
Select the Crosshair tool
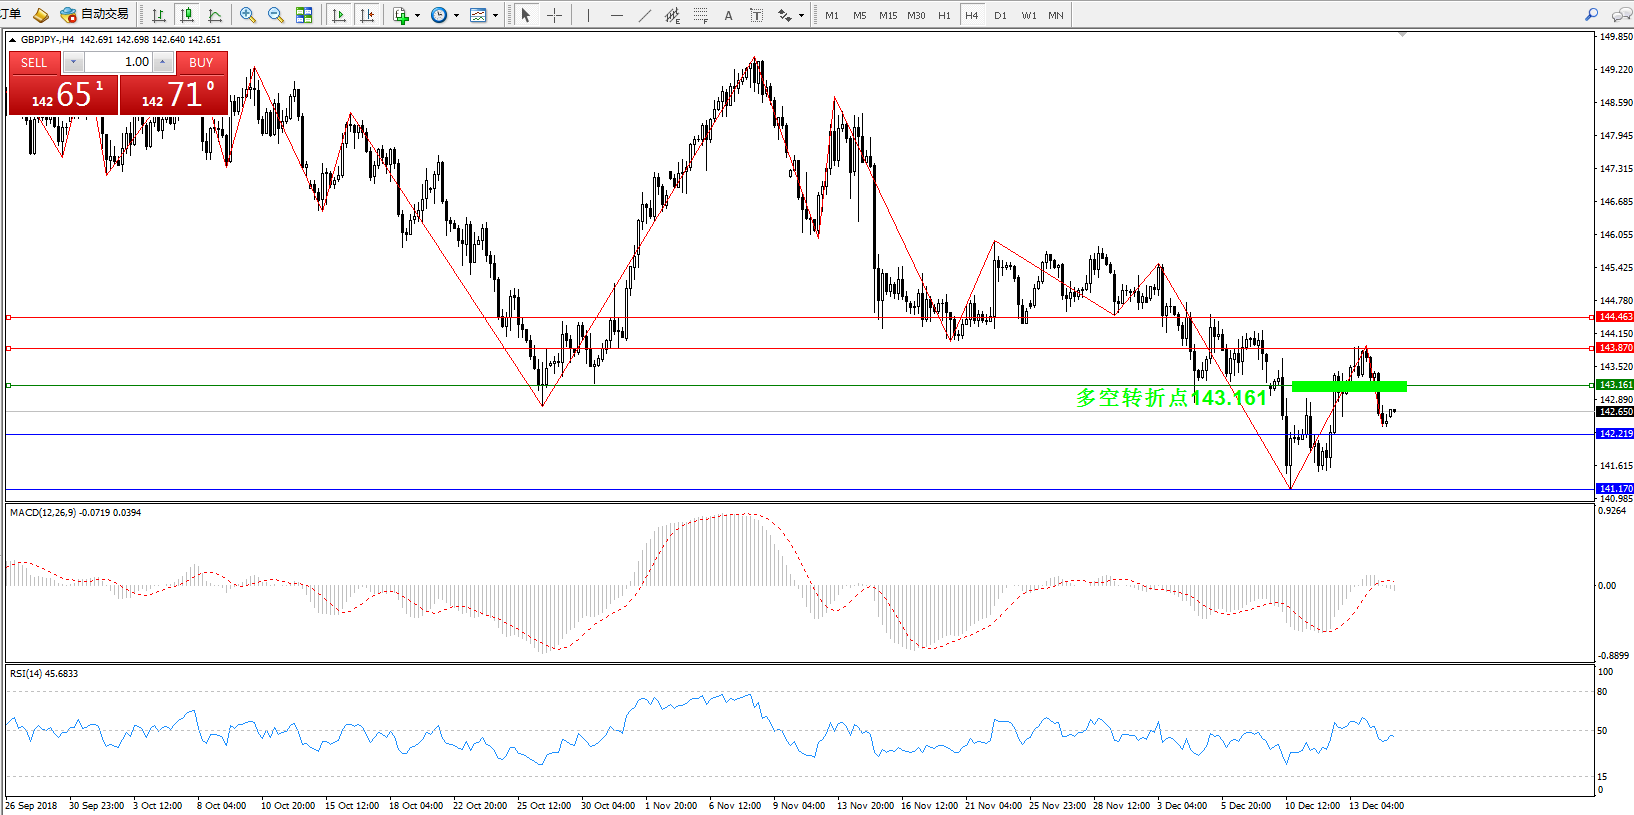[554, 15]
